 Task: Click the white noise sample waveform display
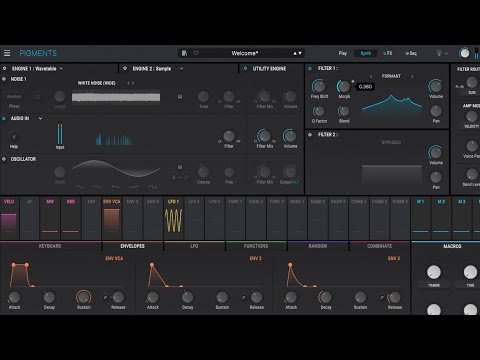pos(116,97)
